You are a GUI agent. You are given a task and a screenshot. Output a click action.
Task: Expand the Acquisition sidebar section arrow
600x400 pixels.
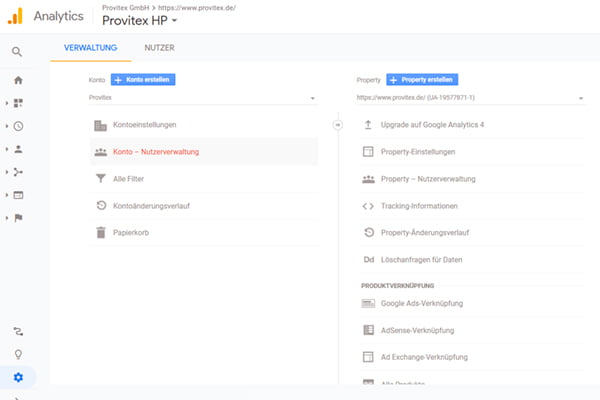tap(7, 172)
